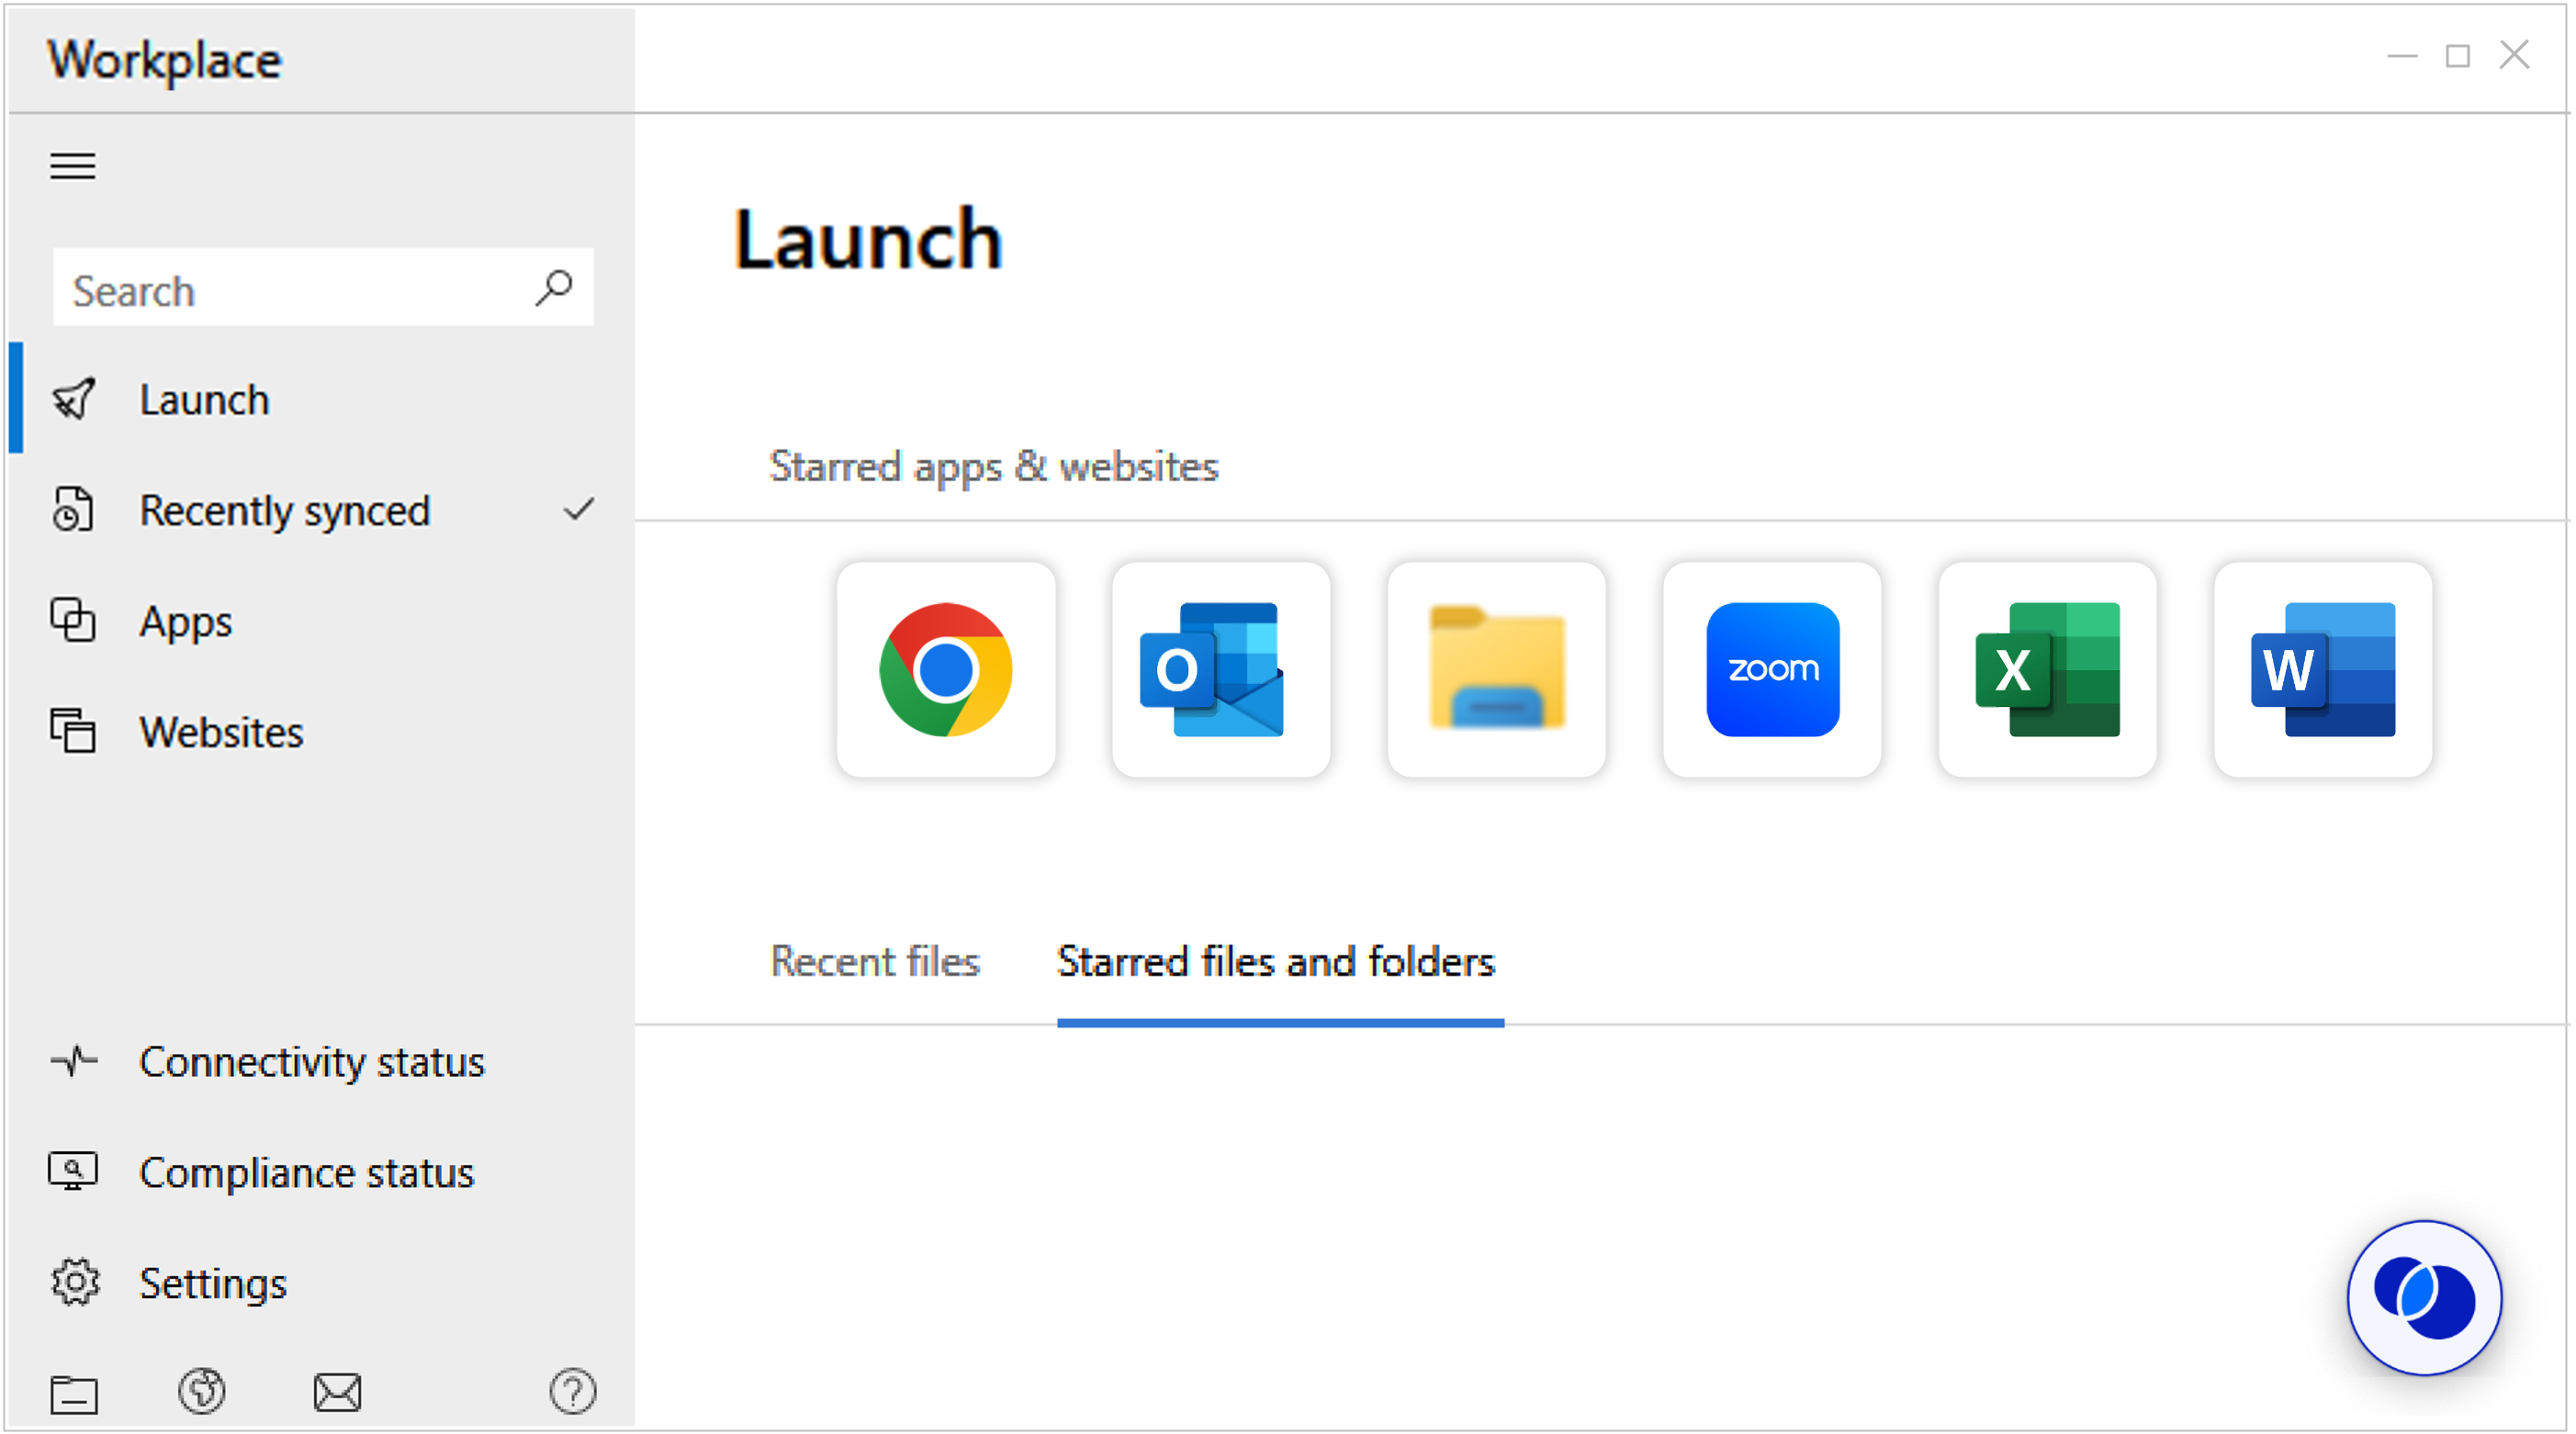2576x1434 pixels.
Task: Switch to the Recent files tab
Action: click(x=875, y=962)
